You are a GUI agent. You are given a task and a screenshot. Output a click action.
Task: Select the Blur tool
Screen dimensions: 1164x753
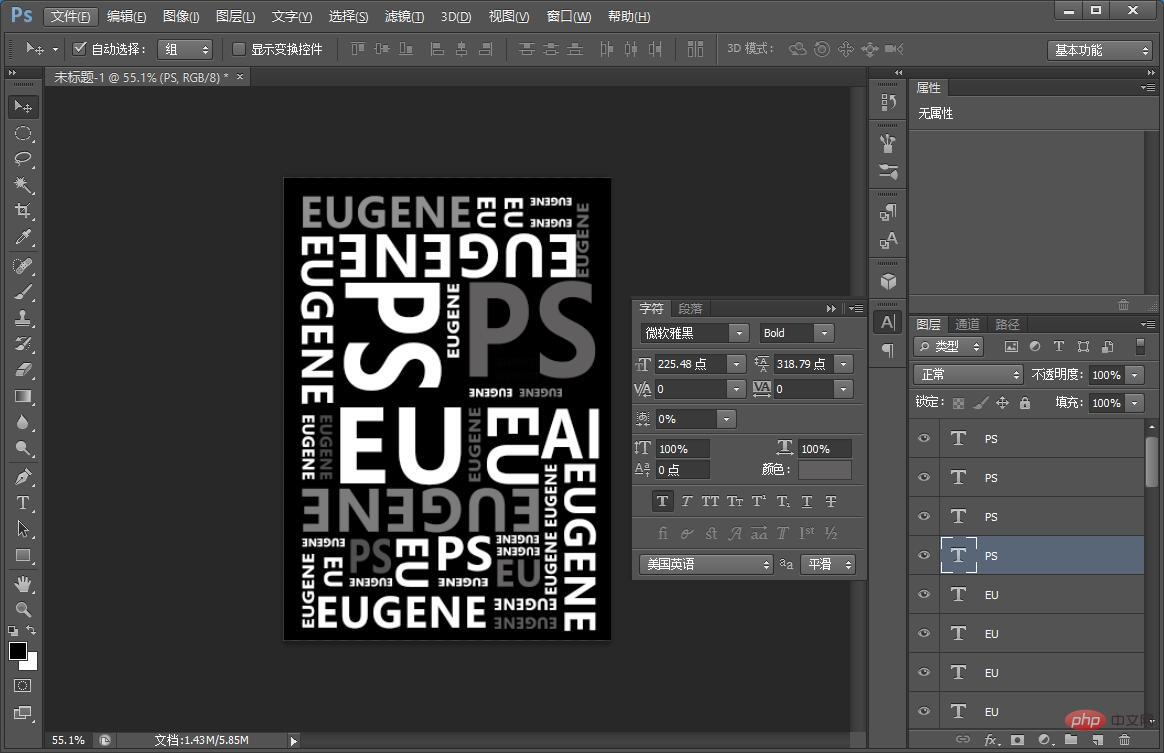23,422
